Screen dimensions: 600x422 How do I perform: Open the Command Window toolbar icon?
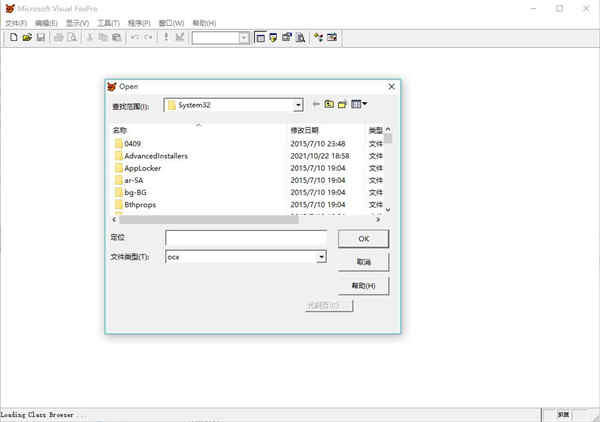click(x=260, y=37)
